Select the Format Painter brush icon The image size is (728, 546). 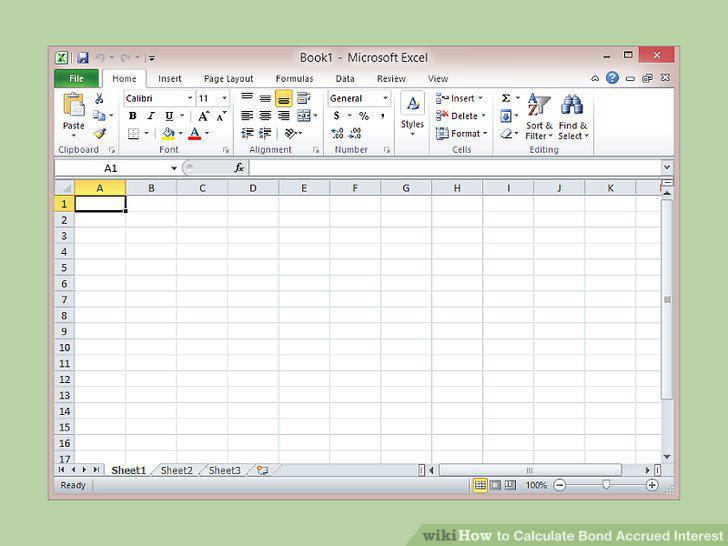[99, 134]
